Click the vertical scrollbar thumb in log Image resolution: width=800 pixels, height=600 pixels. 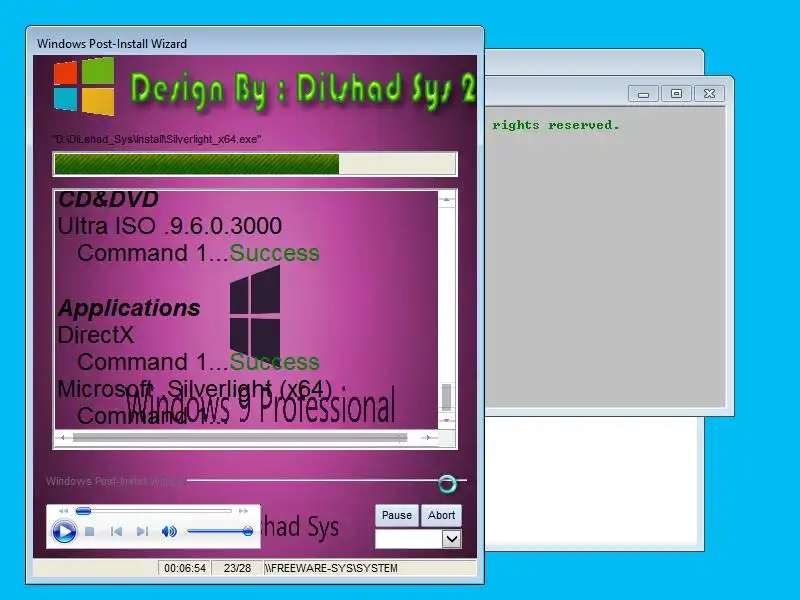click(x=446, y=397)
